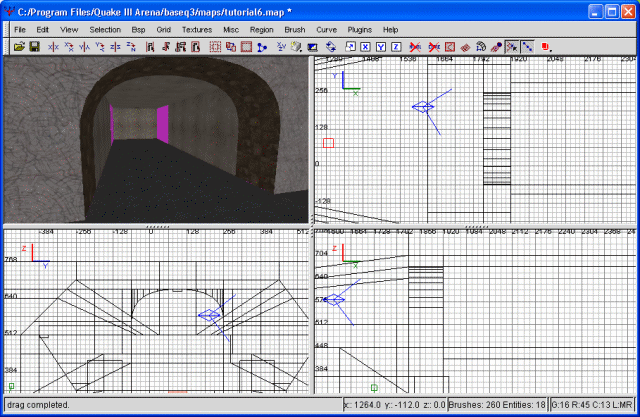
Task: Toggle the Z axis scale lock
Action: click(396, 47)
